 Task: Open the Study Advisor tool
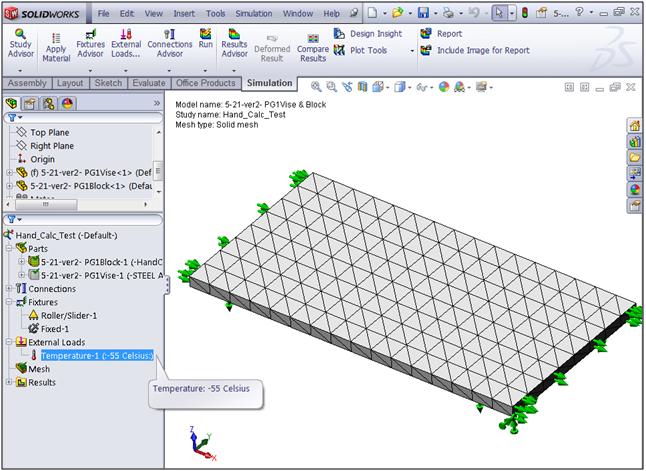(x=20, y=43)
